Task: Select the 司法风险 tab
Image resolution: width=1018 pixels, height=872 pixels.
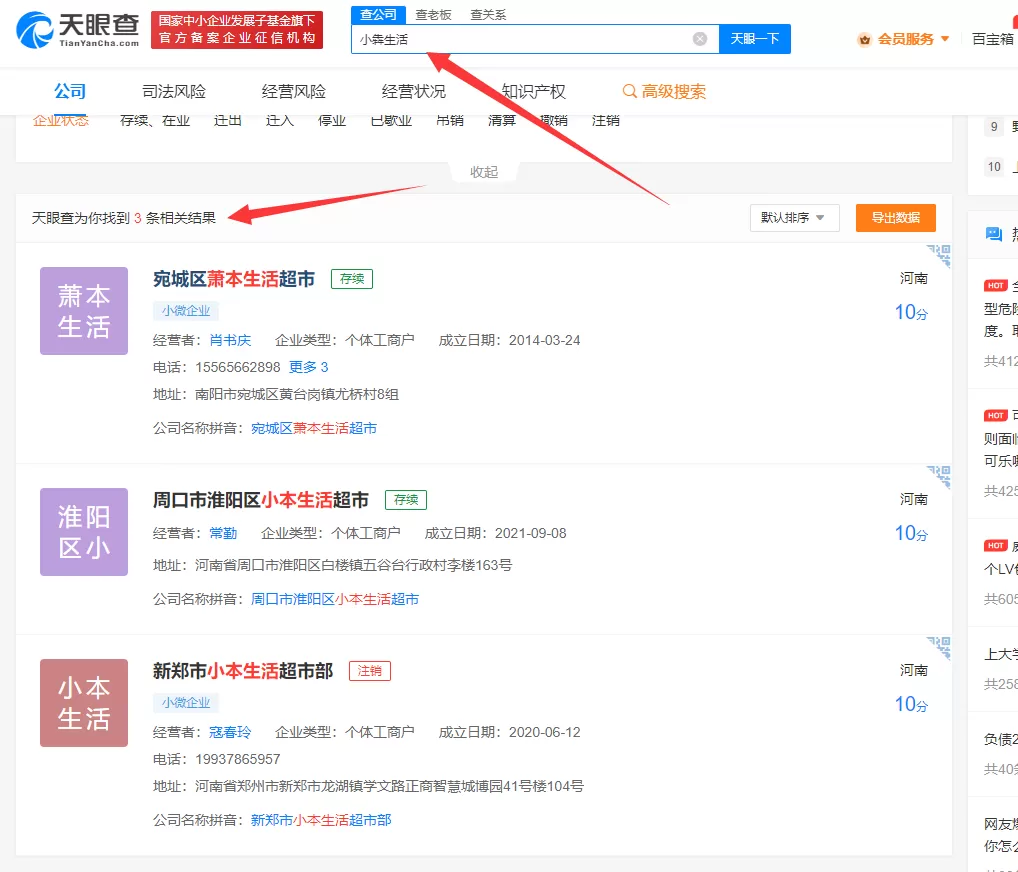Action: (x=174, y=92)
